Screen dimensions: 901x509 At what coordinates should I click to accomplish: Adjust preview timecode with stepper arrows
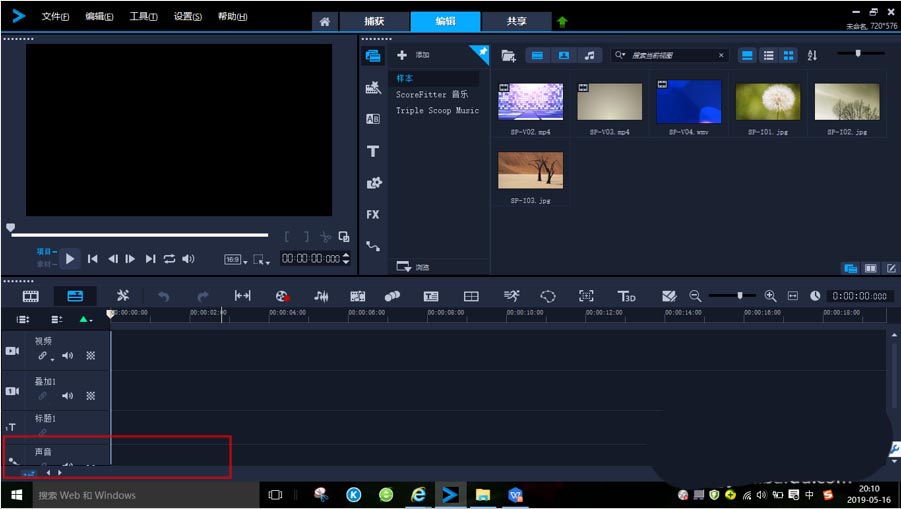tap(346, 259)
